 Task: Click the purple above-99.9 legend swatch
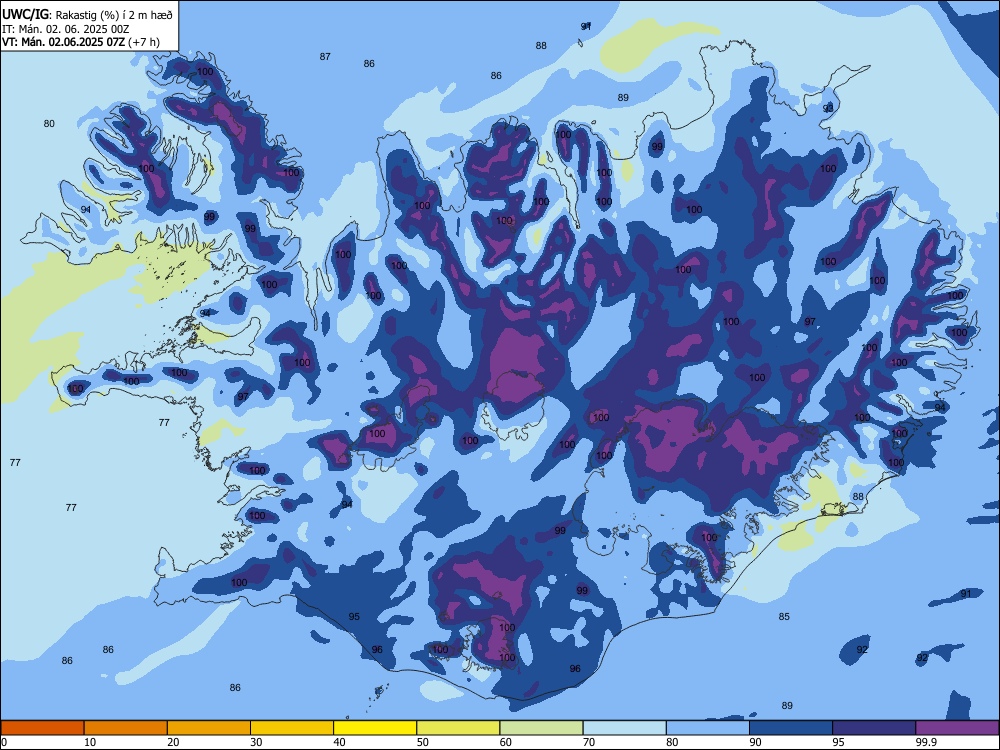(x=957, y=728)
